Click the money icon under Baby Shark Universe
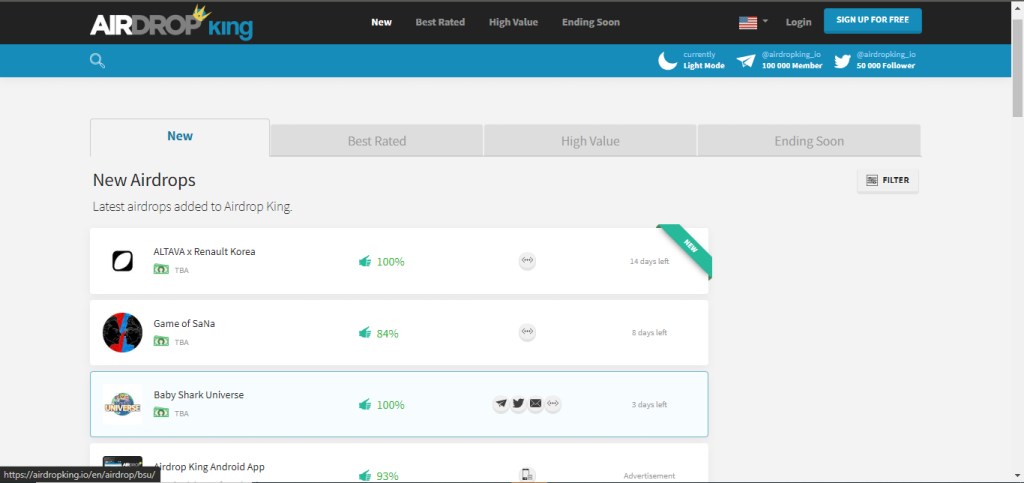Viewport: 1024px width, 483px height. (161, 413)
